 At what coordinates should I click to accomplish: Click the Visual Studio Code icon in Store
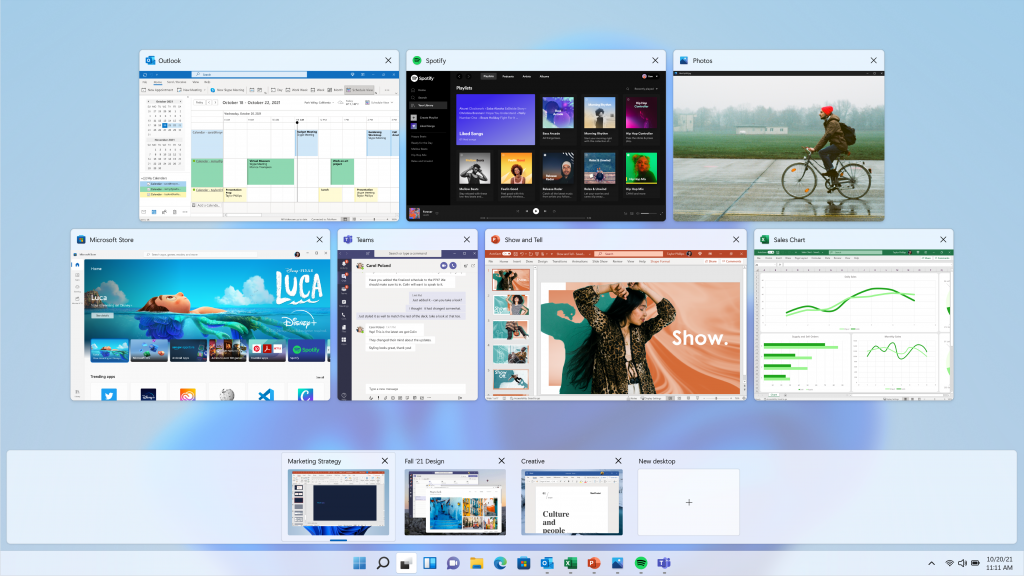[266, 394]
